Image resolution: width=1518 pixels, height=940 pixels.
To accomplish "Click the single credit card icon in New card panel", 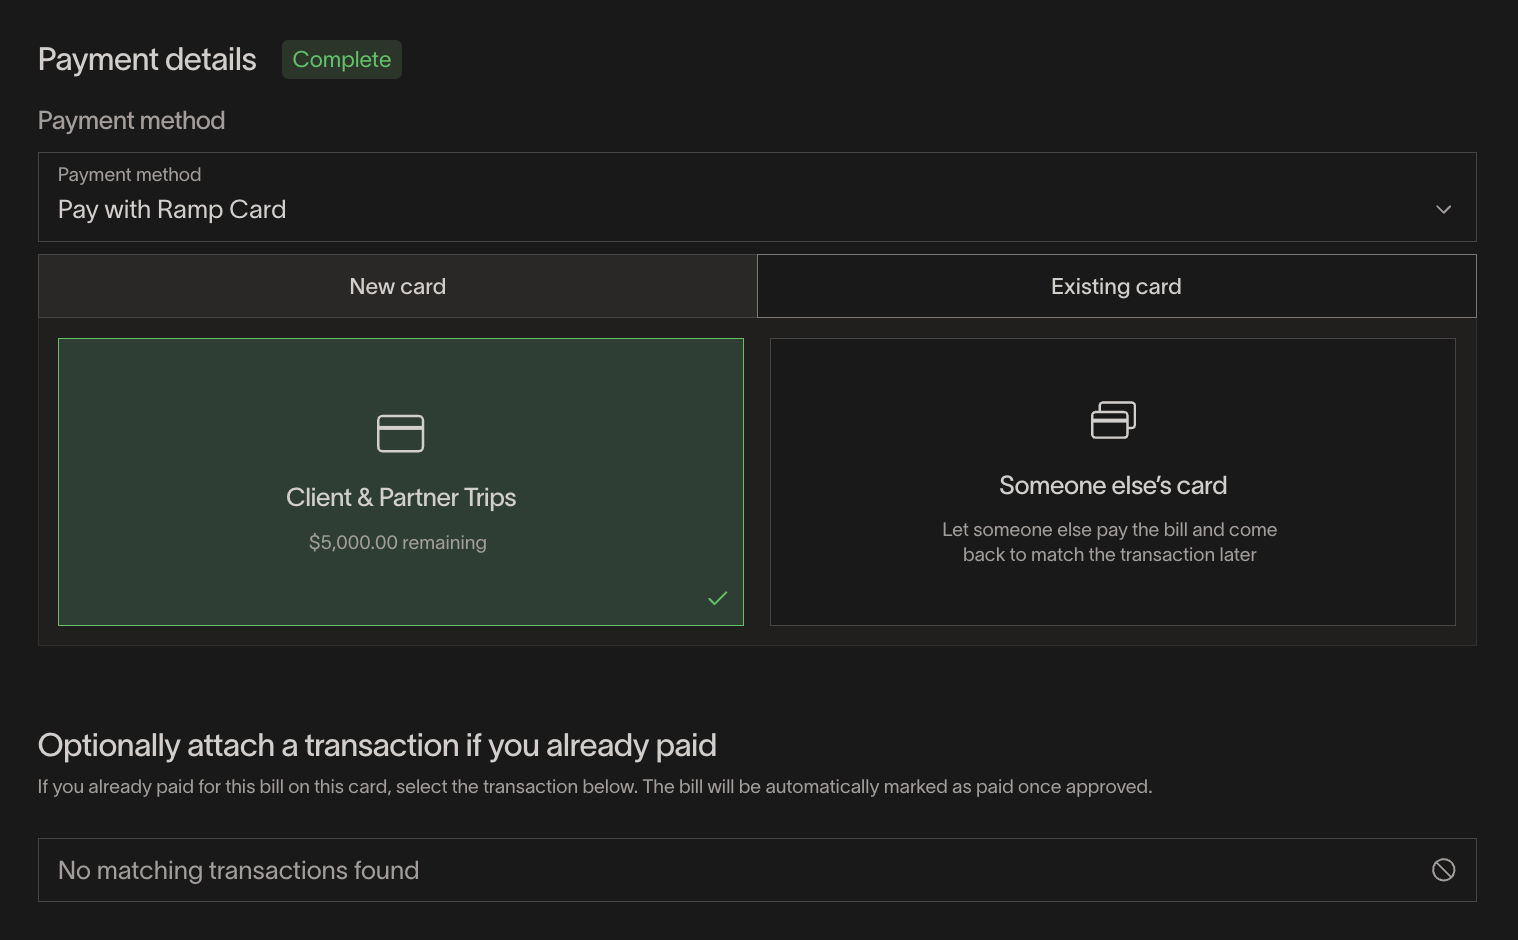I will [400, 433].
